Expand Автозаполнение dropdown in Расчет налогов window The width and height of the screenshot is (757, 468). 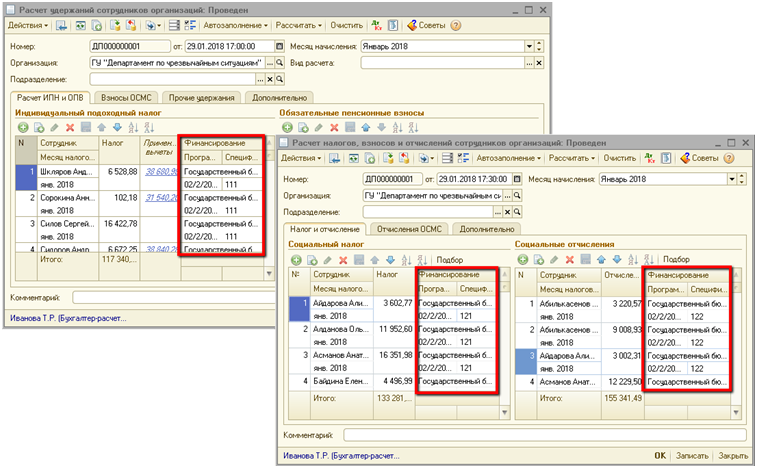[x=508, y=158]
